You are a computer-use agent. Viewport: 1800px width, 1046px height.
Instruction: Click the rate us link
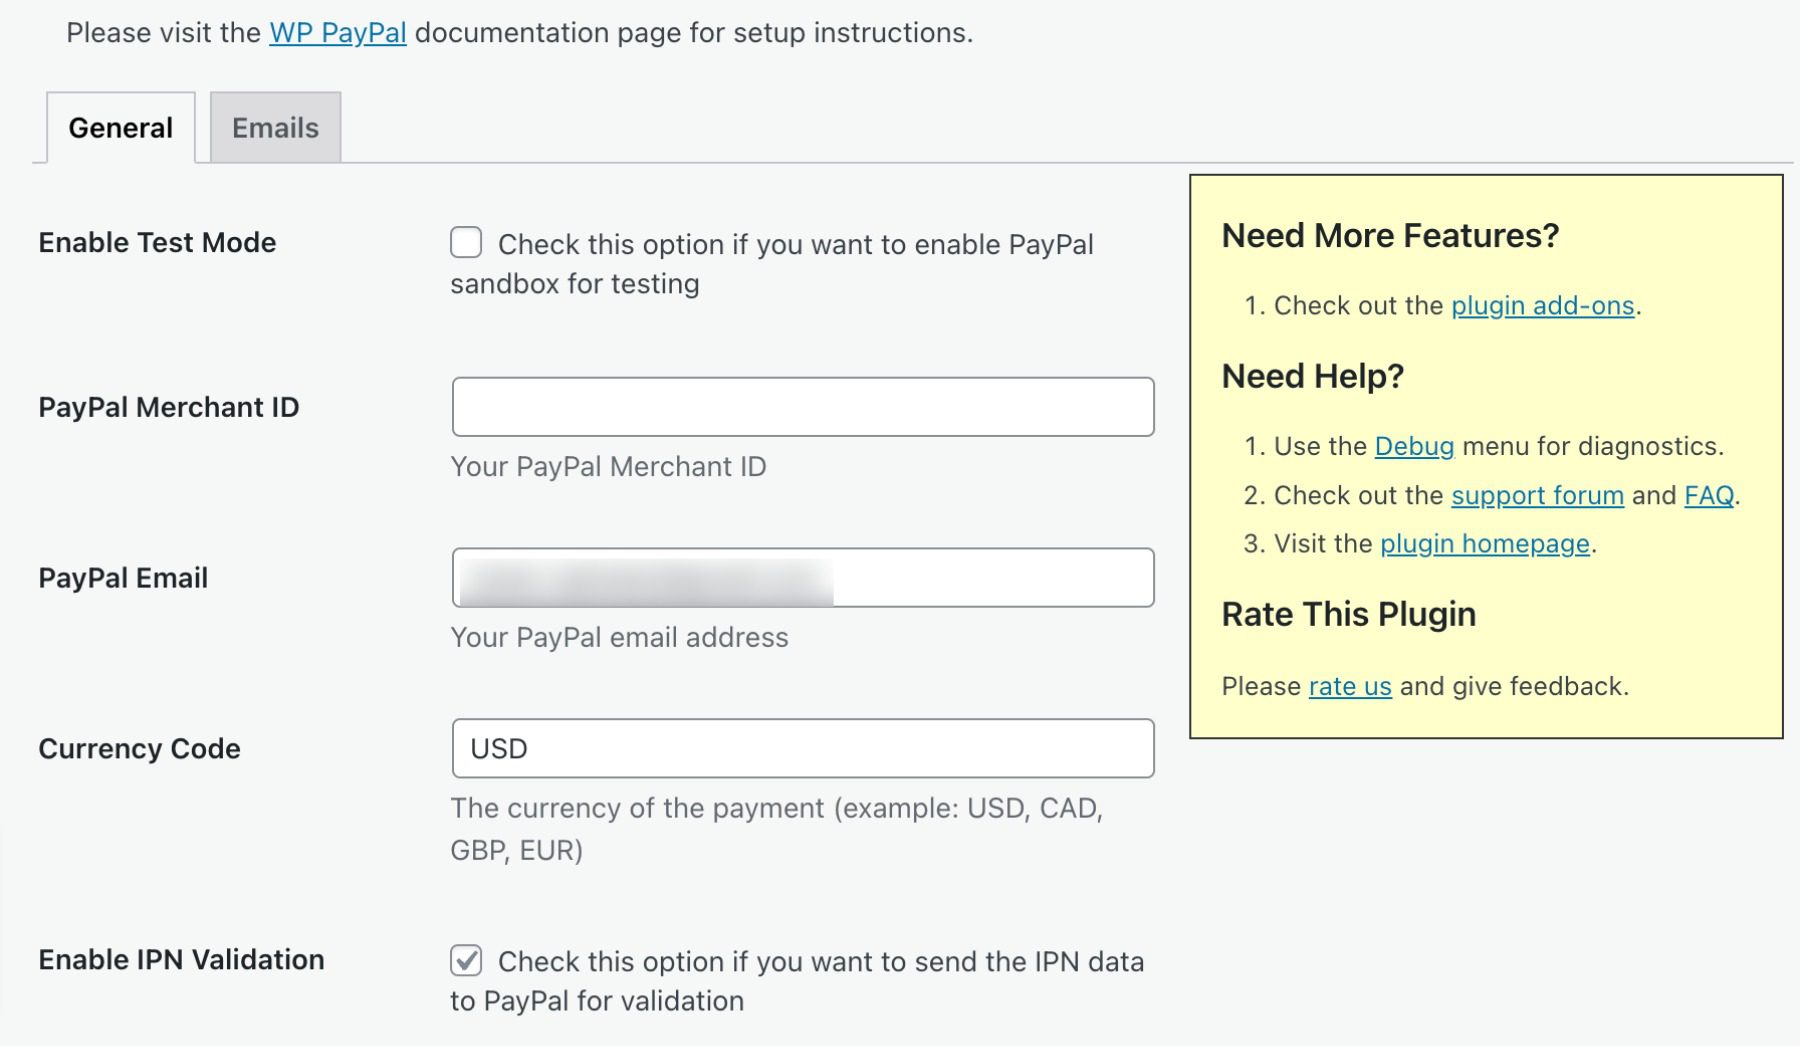(x=1349, y=686)
